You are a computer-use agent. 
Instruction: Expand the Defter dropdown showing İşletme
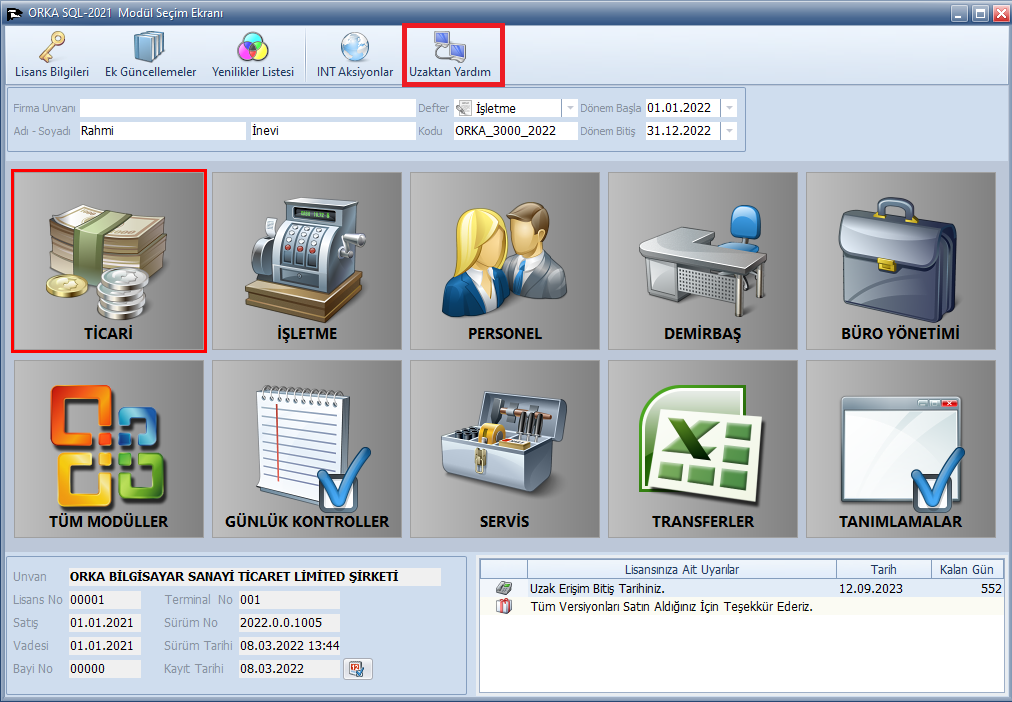(x=569, y=108)
